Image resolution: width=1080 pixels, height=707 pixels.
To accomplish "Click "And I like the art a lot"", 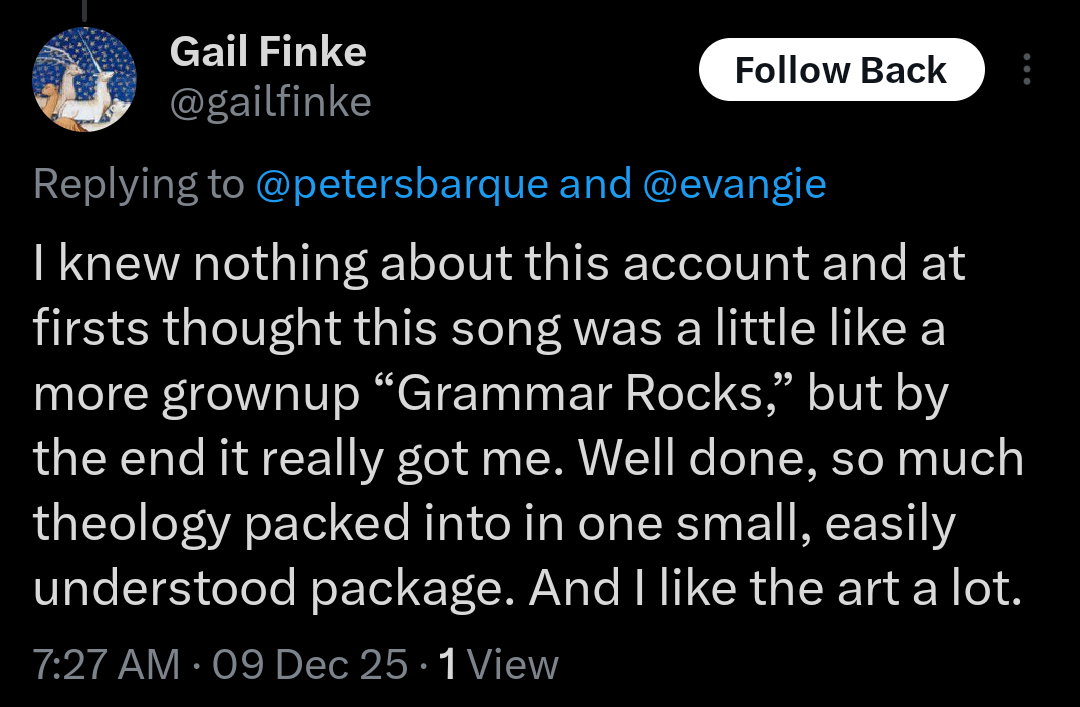I will pyautogui.click(x=775, y=590).
